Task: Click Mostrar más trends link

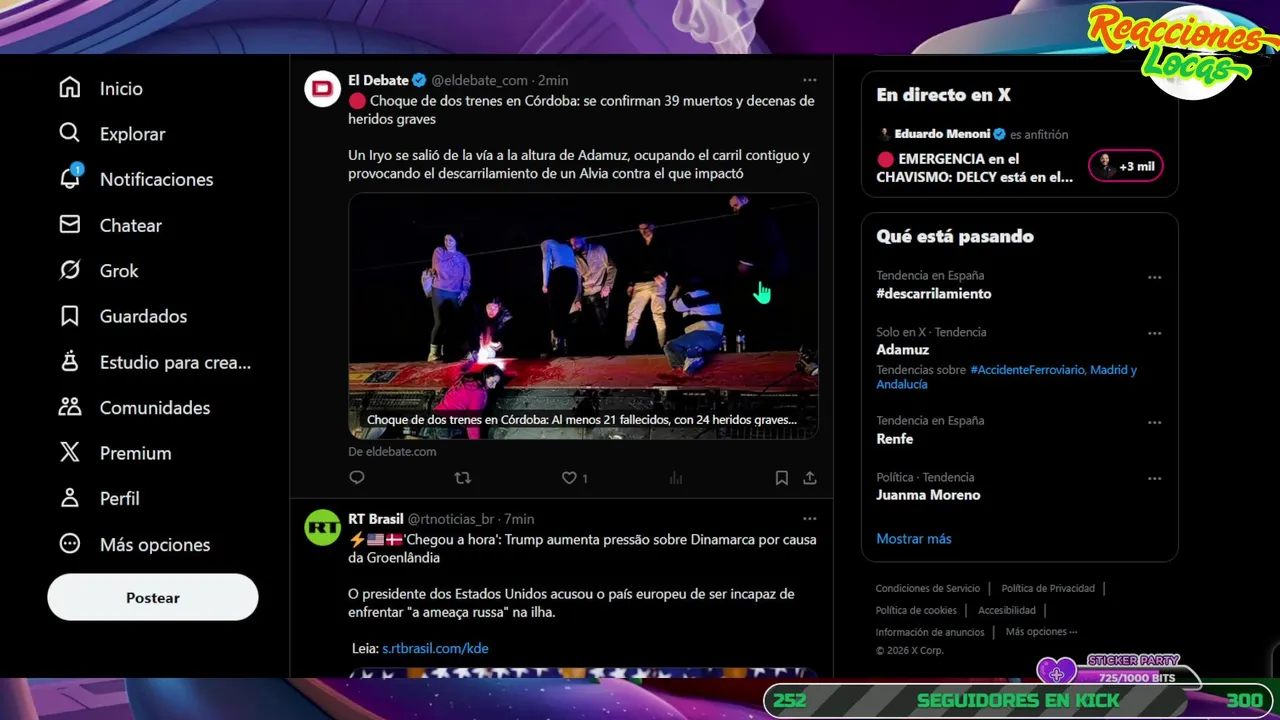Action: tap(913, 538)
